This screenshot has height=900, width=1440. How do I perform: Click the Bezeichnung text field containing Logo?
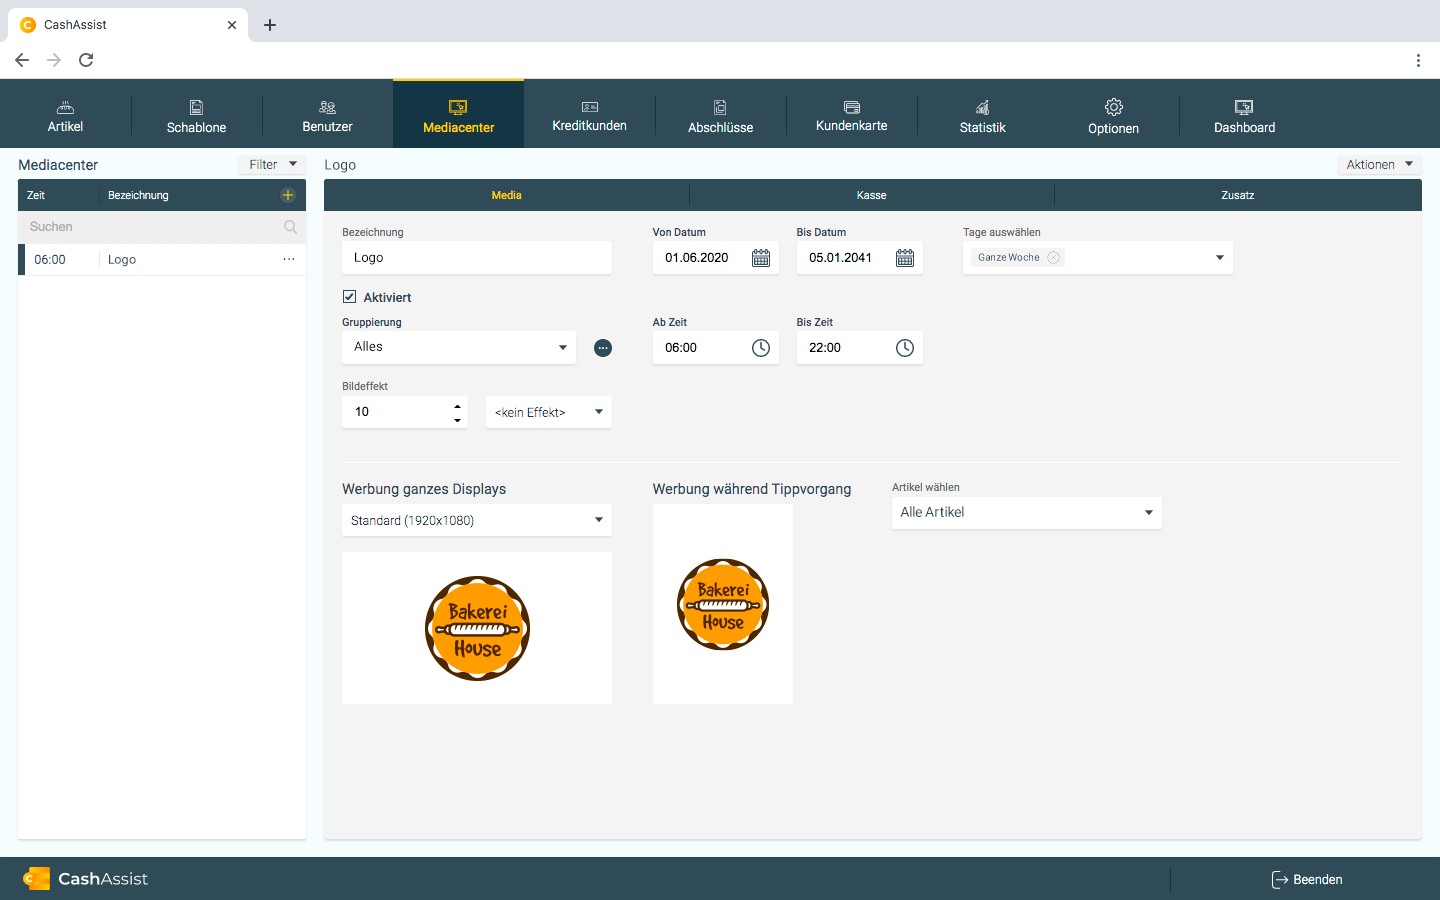[477, 258]
